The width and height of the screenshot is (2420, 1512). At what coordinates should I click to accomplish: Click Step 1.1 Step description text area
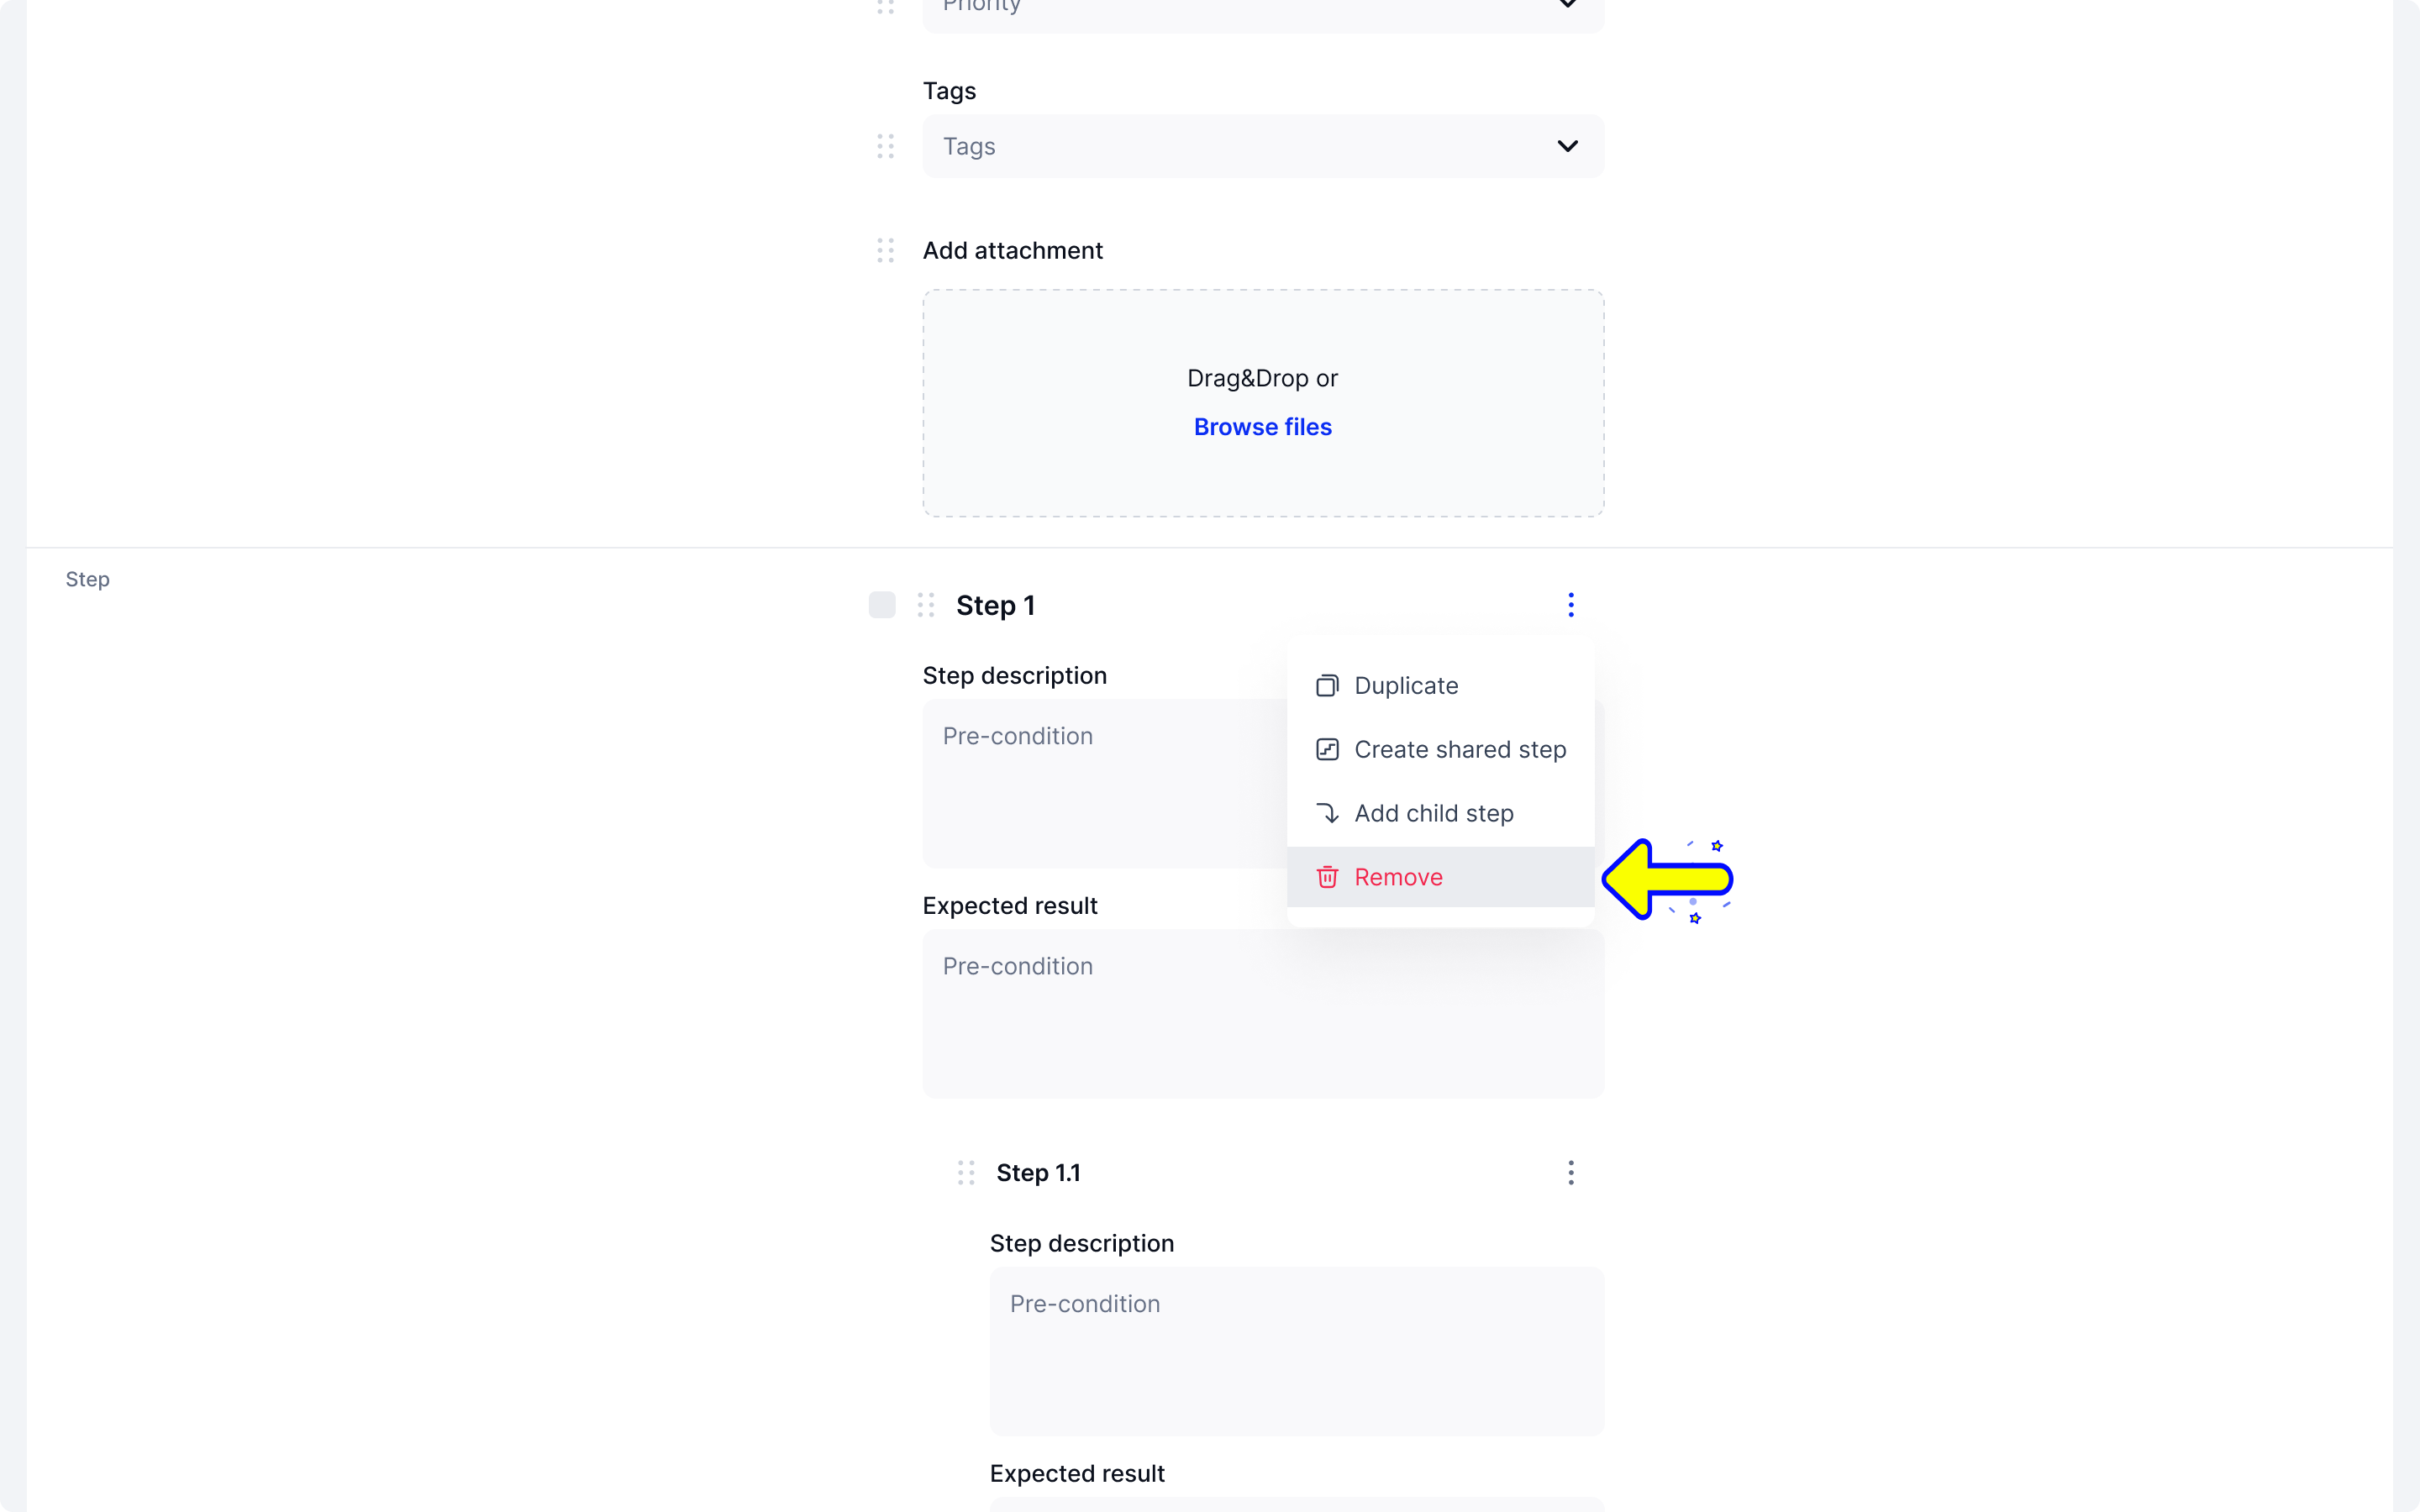1296,1351
